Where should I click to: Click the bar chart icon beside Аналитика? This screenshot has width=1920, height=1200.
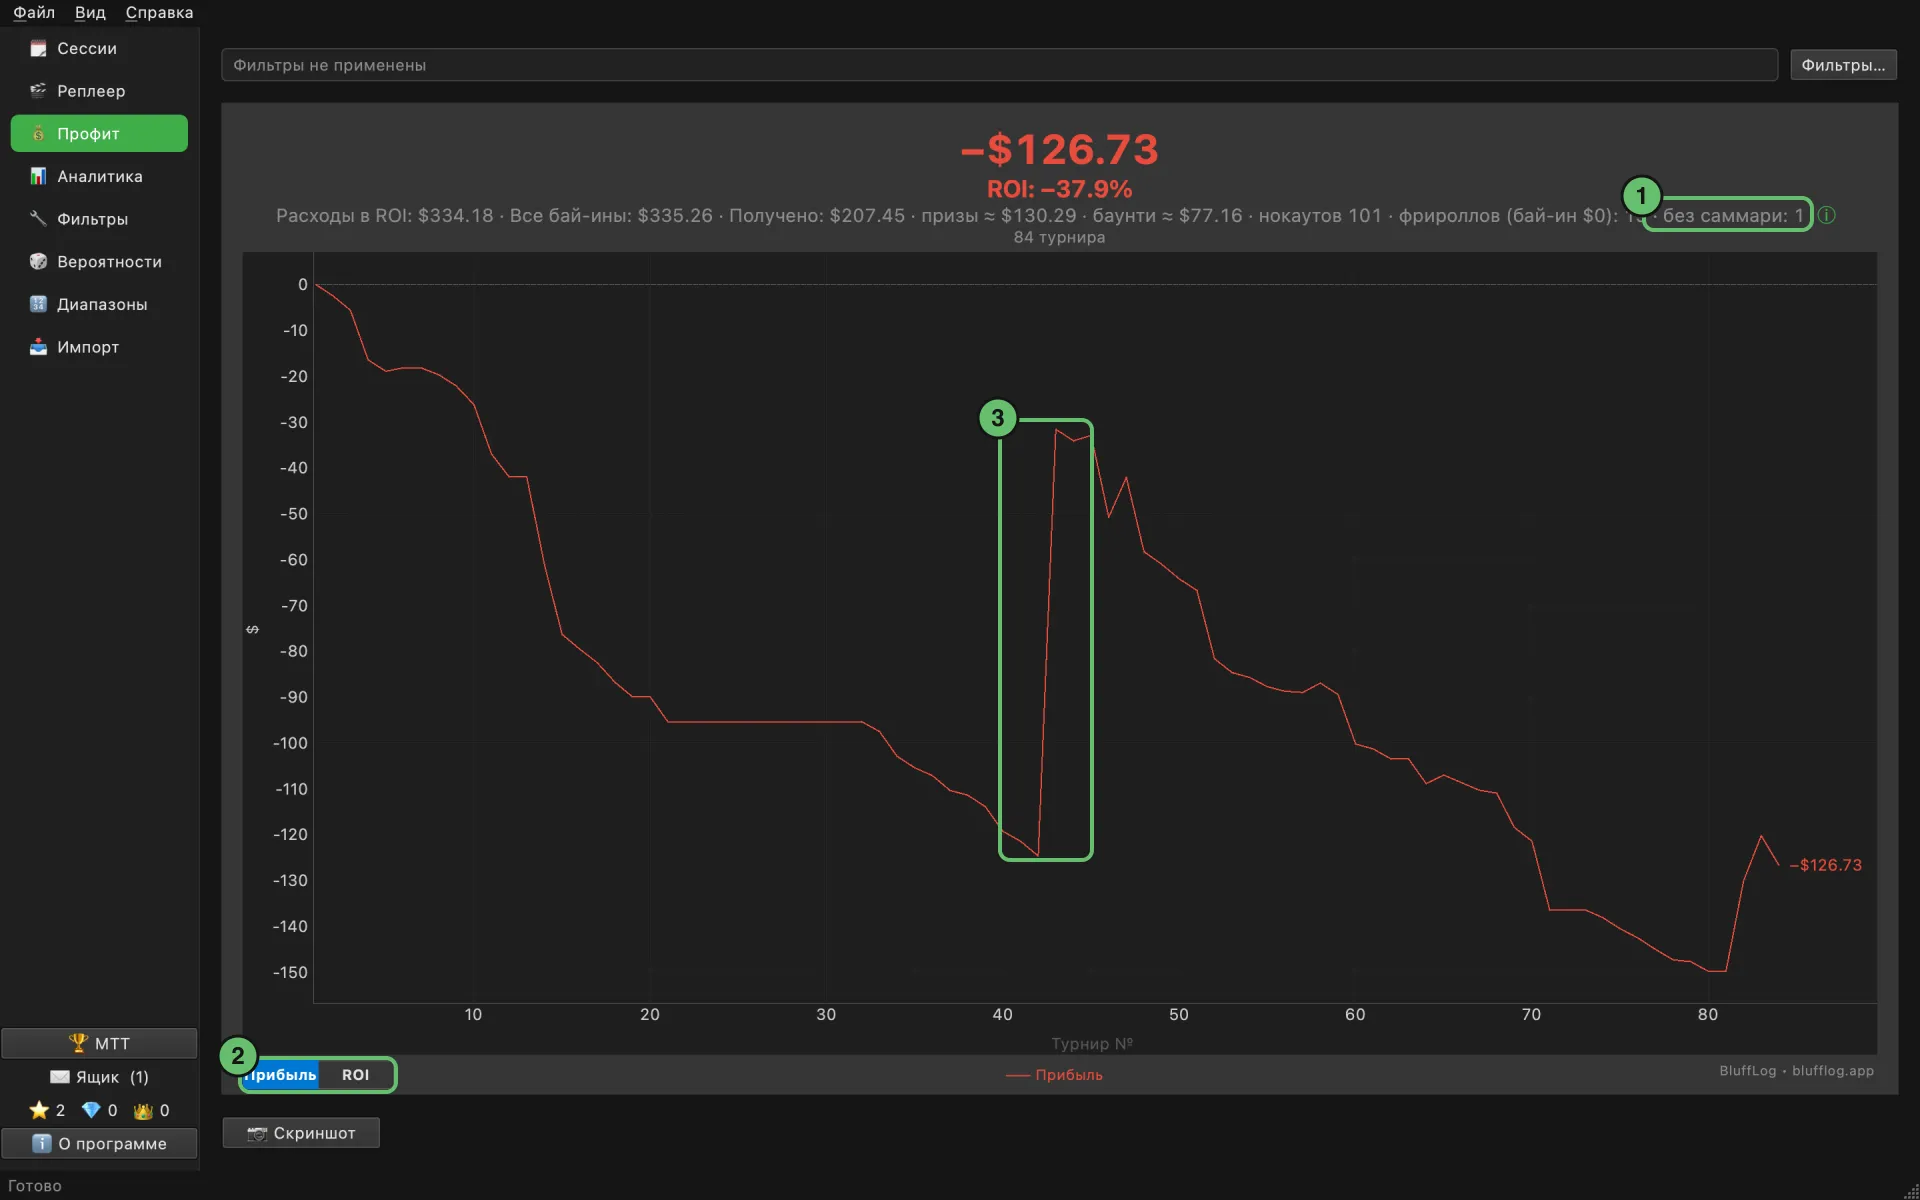pyautogui.click(x=38, y=176)
